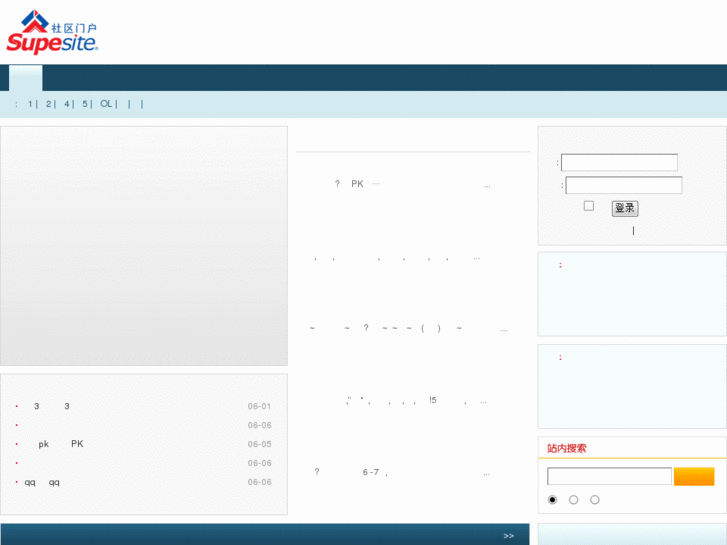
Task: Click the username field in the login box
Action: pos(619,162)
